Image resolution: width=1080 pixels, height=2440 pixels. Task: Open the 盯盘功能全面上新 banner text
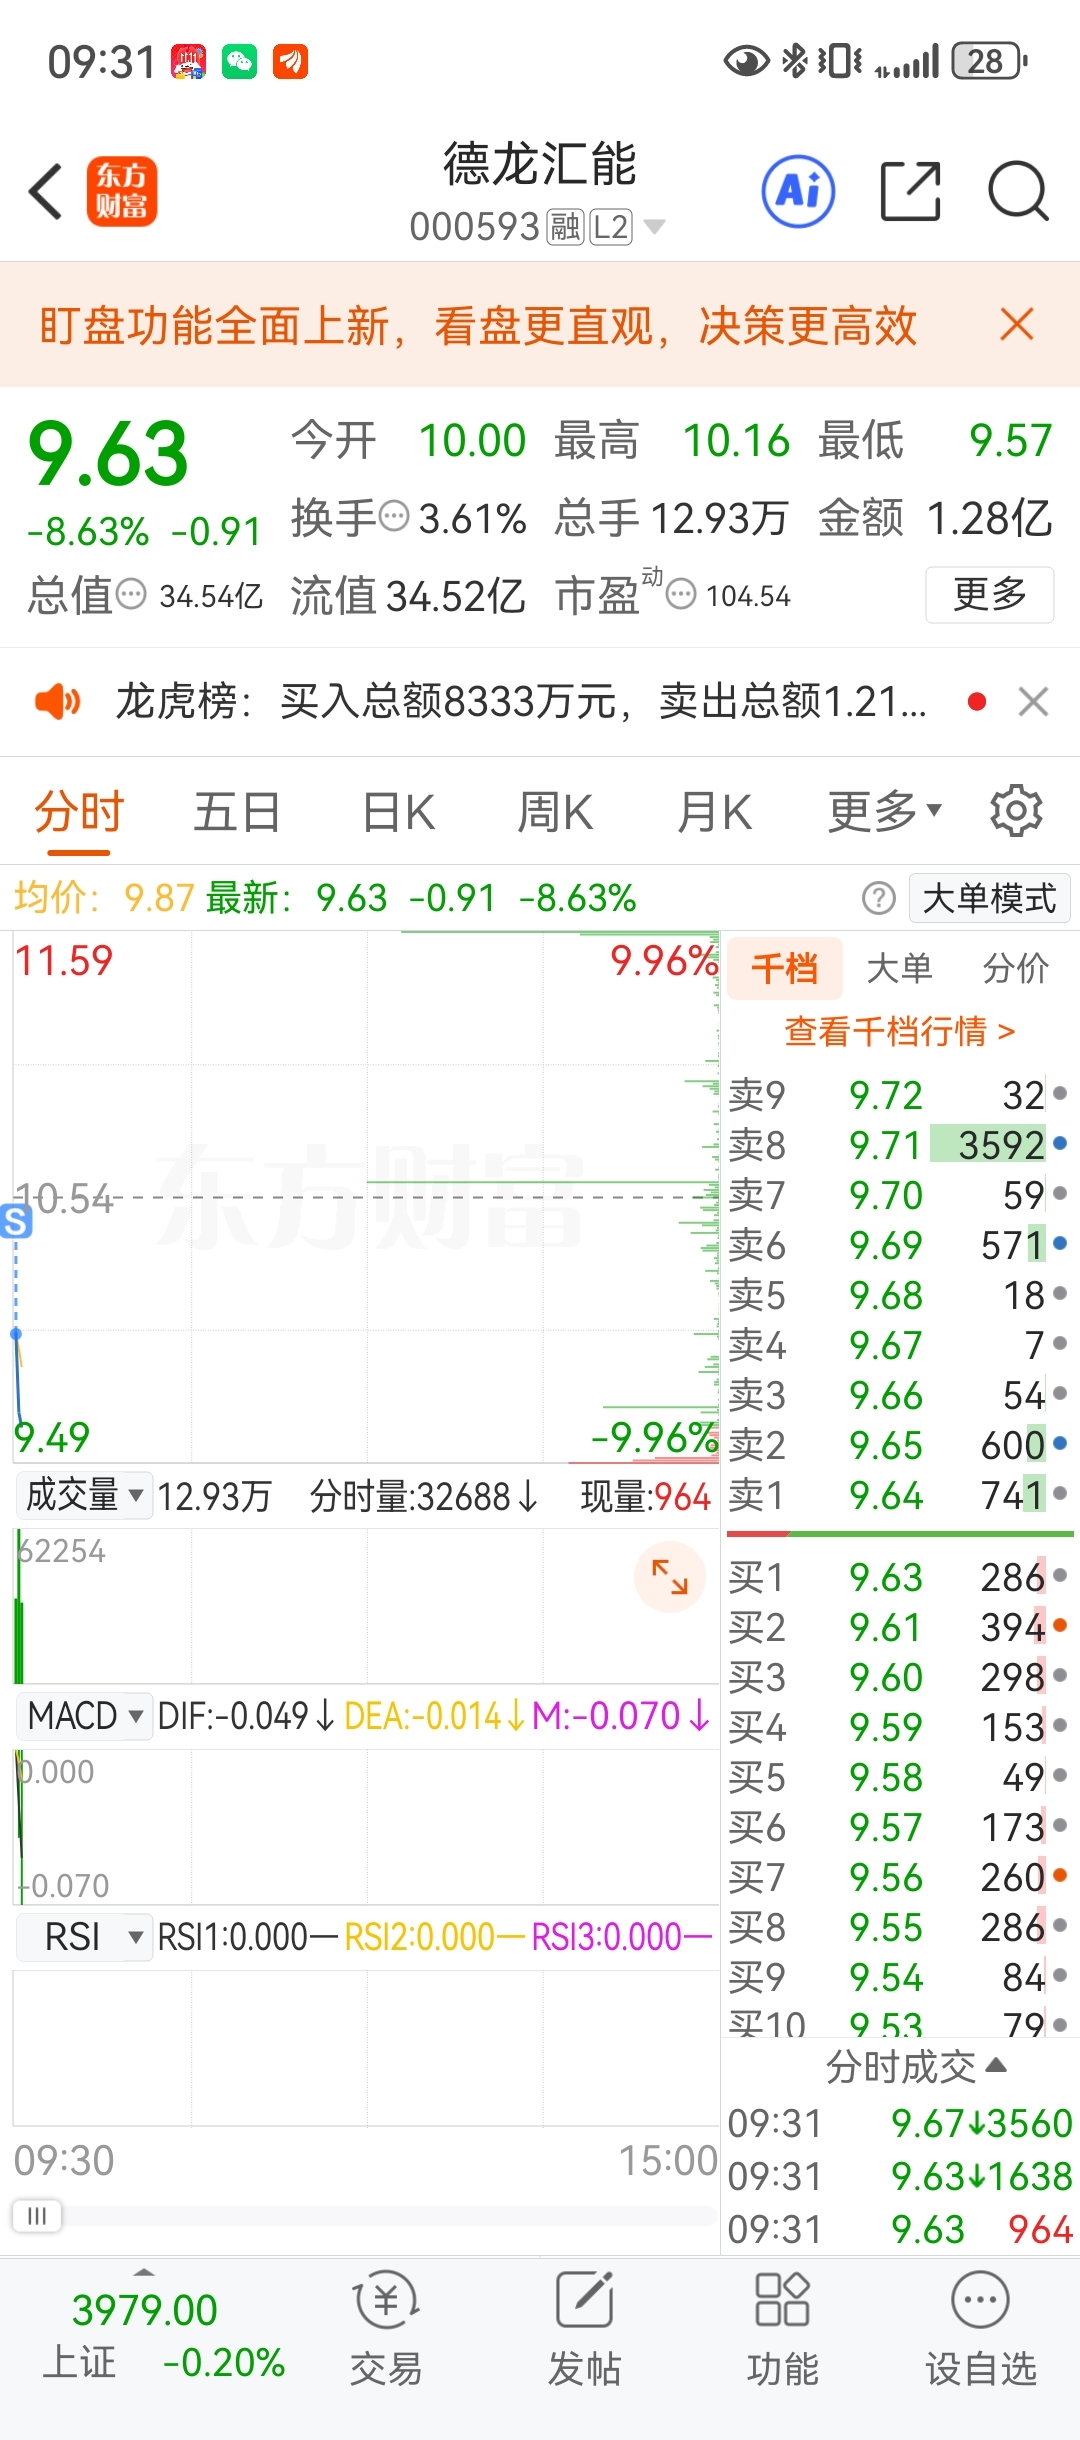(477, 325)
